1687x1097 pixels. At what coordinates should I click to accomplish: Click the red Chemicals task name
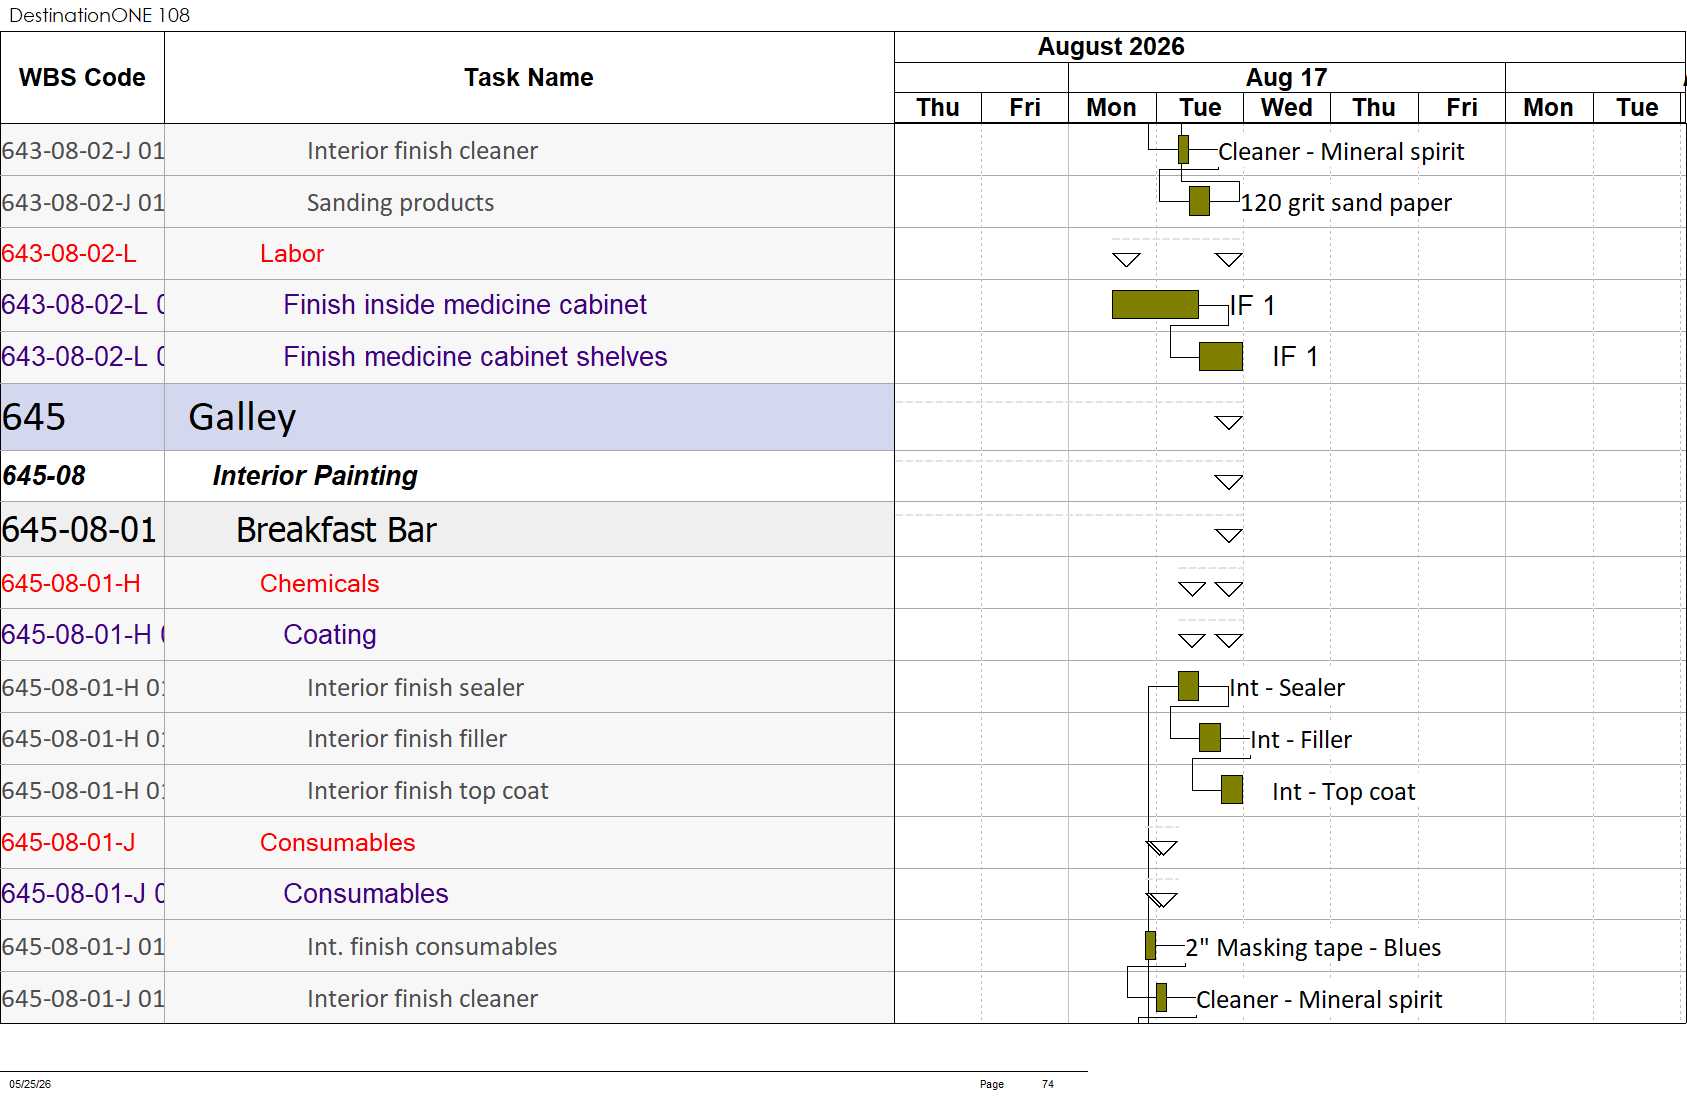pyautogui.click(x=320, y=584)
